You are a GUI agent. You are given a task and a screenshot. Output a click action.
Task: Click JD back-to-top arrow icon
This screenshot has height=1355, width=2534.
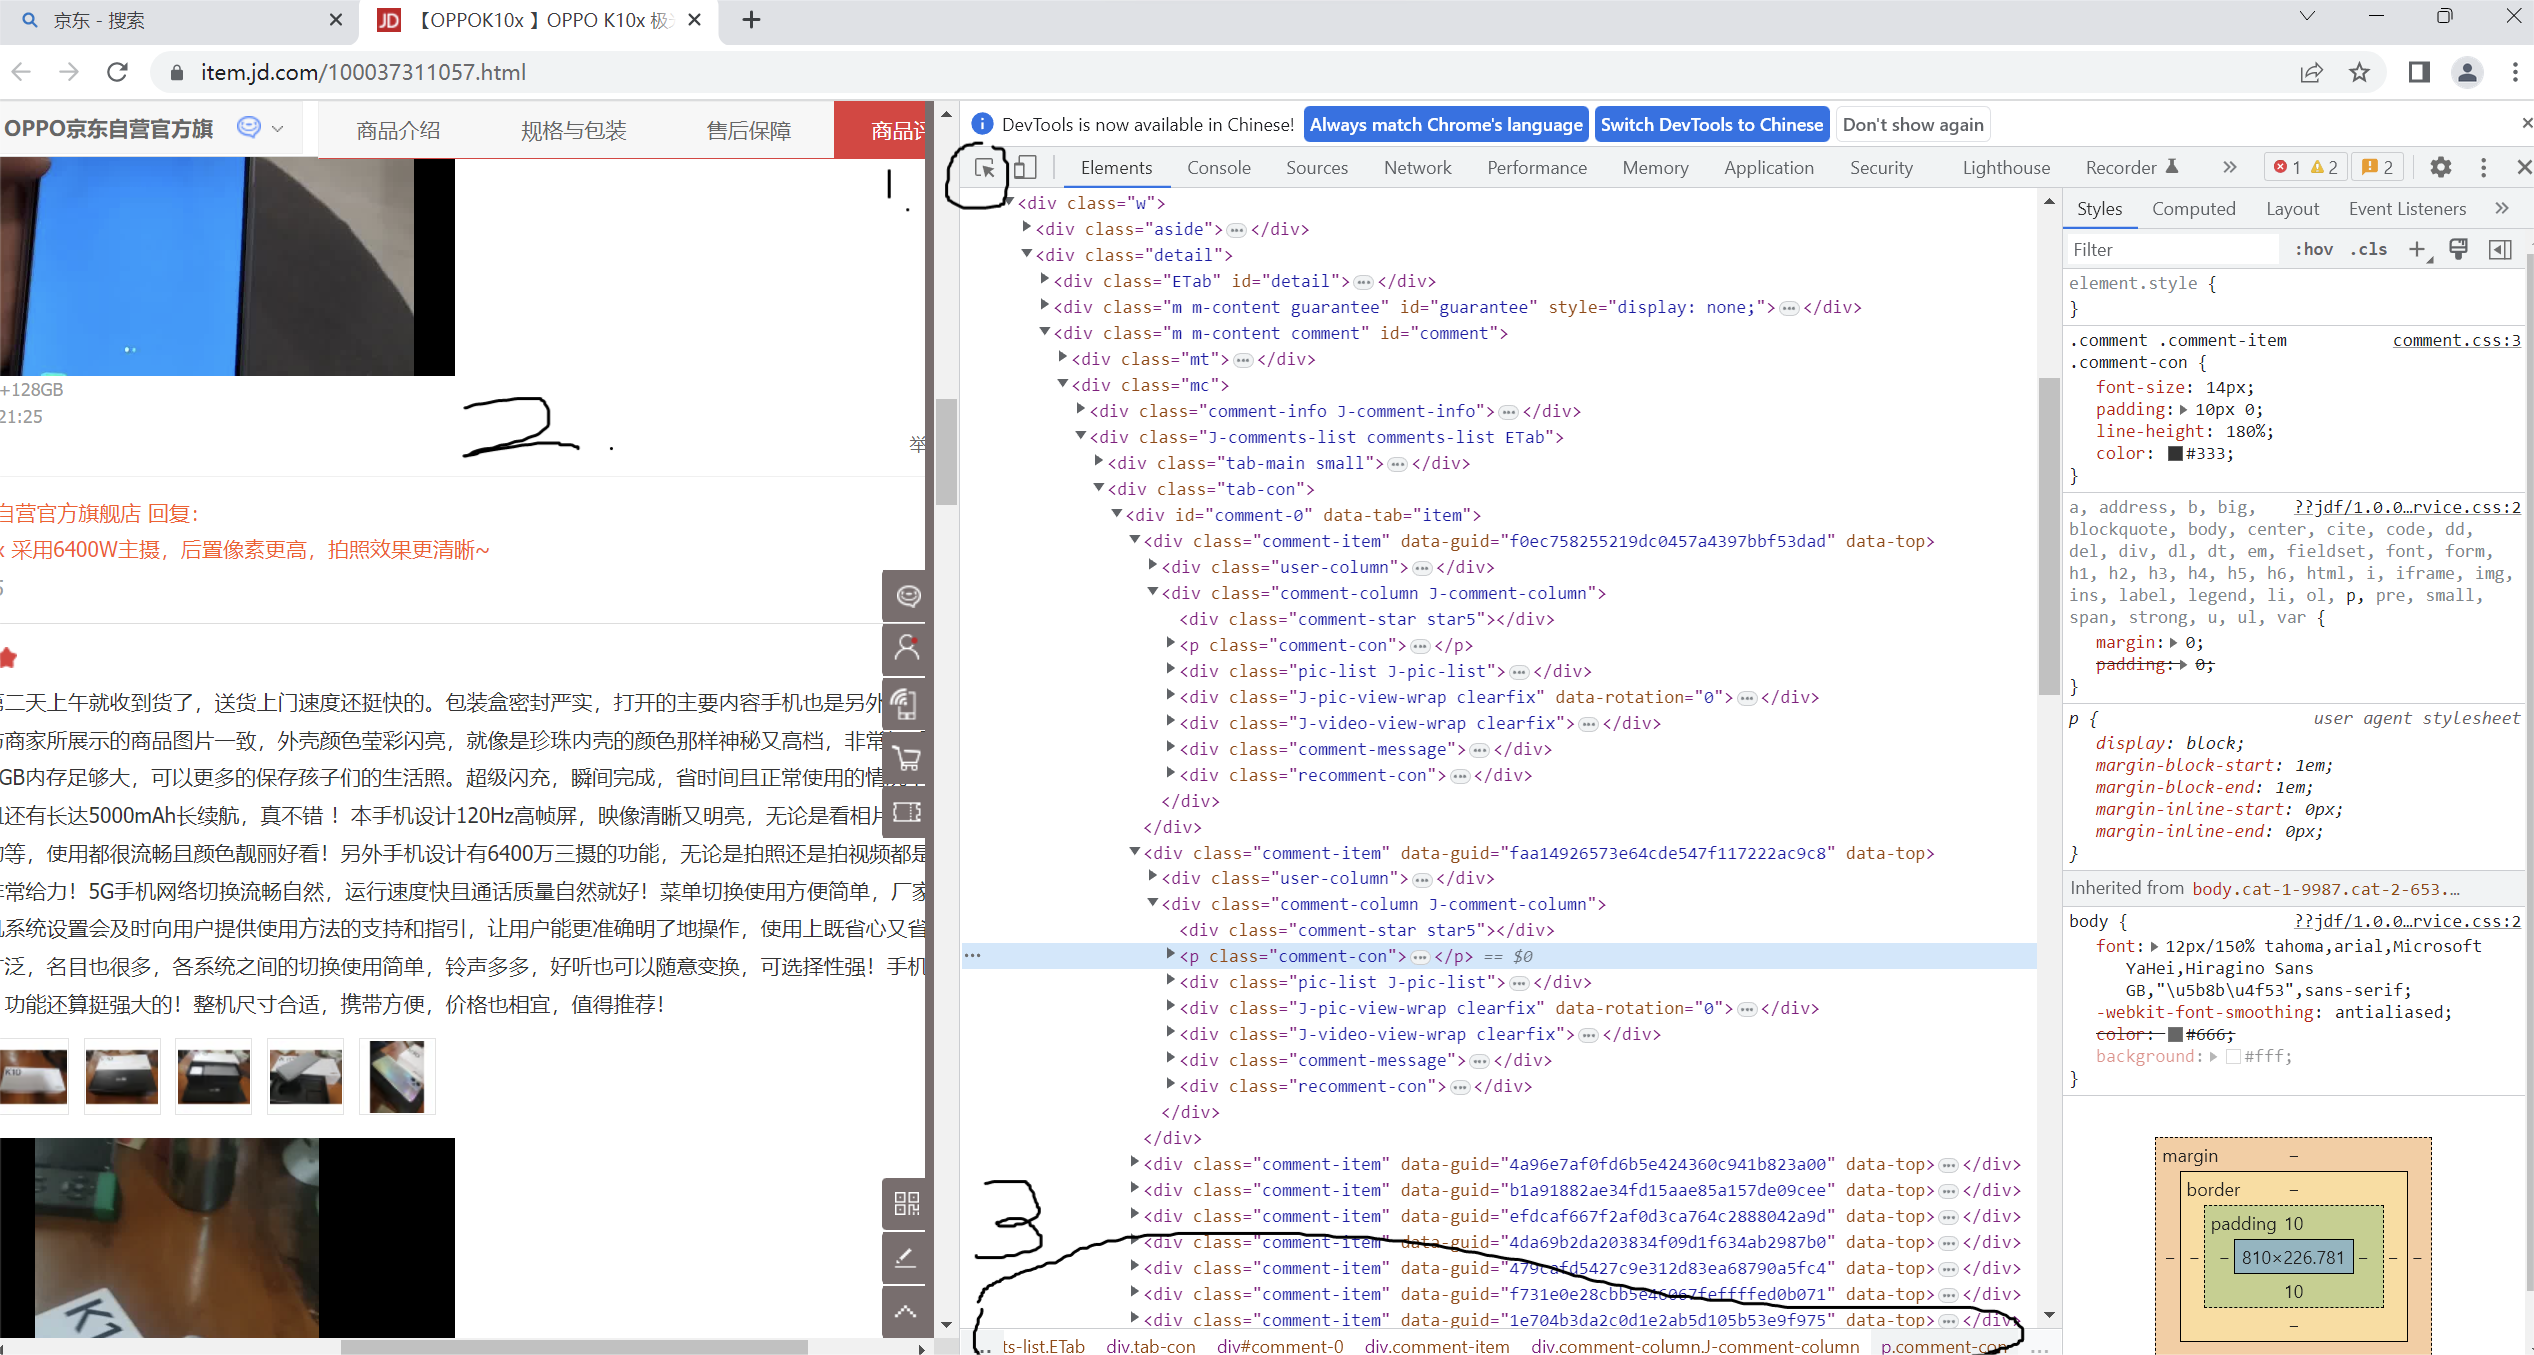[907, 1311]
